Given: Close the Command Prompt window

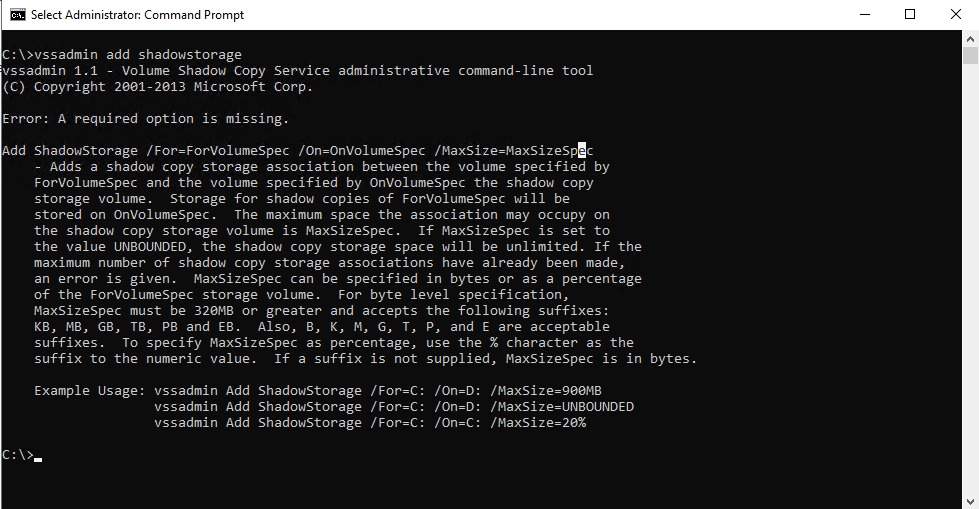Looking at the screenshot, I should pyautogui.click(x=955, y=15).
